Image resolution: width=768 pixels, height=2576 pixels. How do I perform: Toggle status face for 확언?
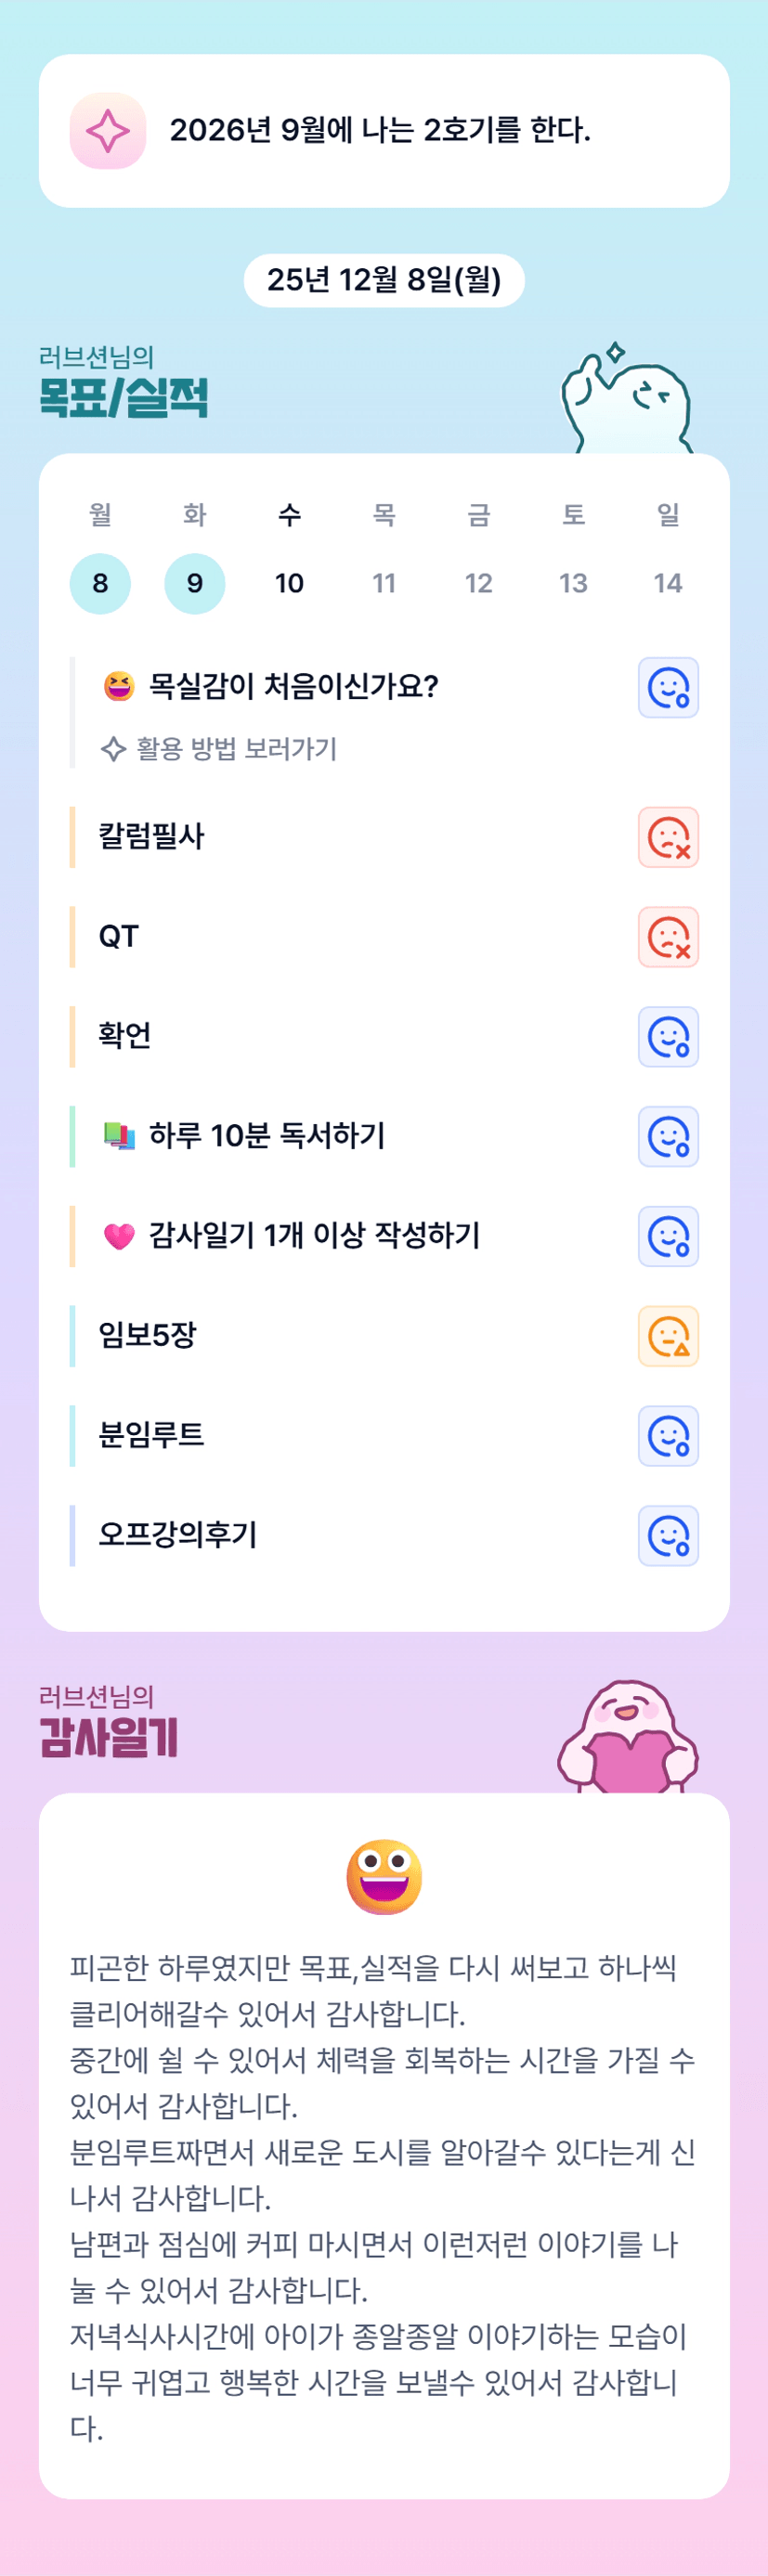point(668,1037)
